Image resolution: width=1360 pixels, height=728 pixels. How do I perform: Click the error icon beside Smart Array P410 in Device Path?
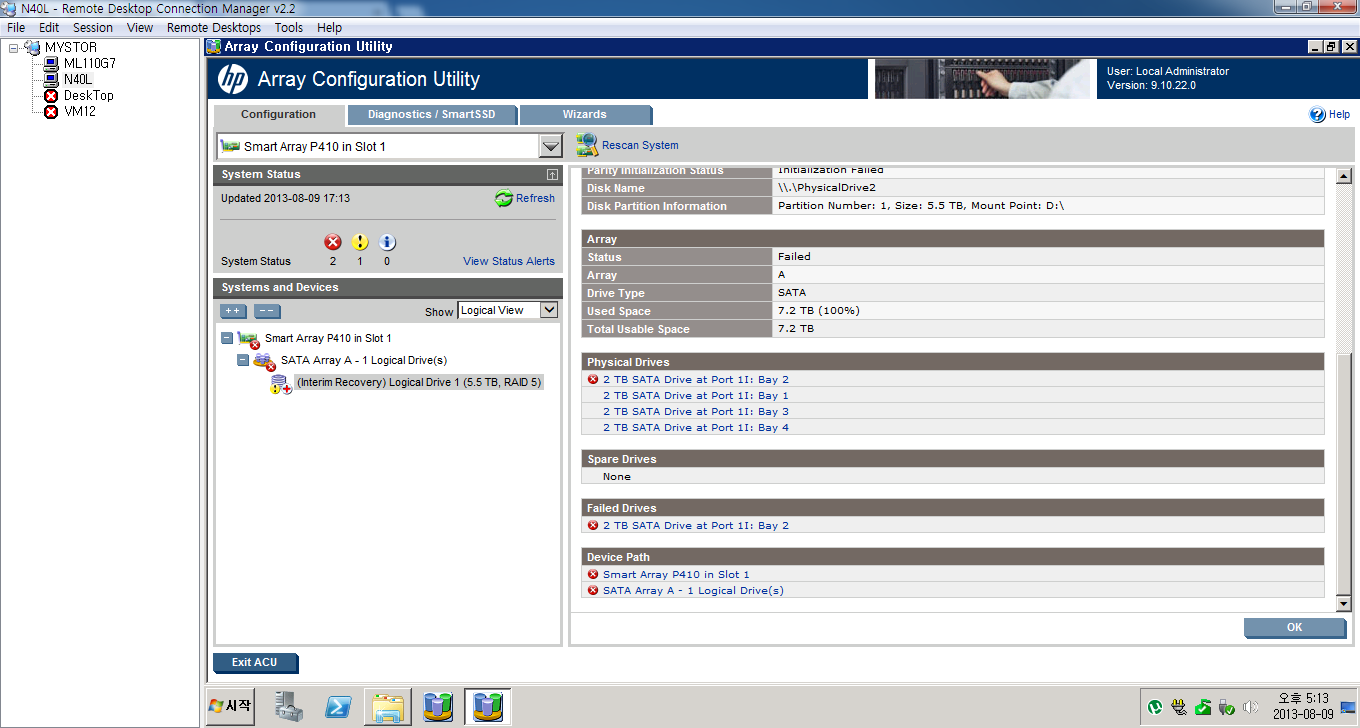[593, 575]
